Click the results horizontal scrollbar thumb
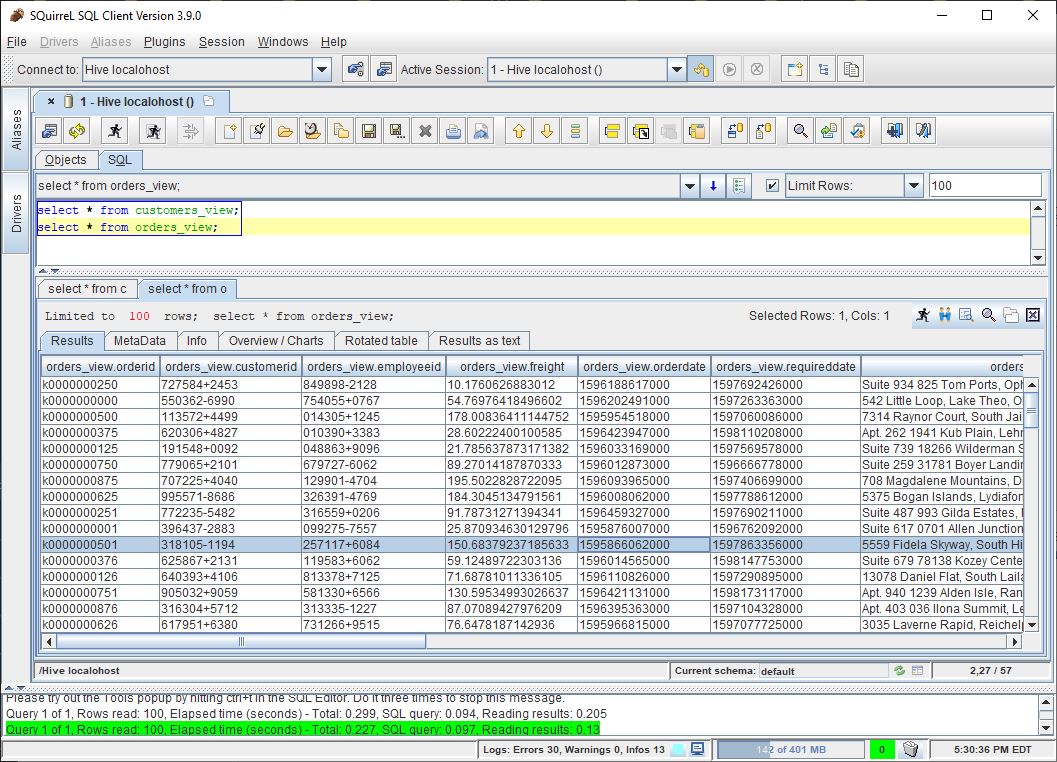This screenshot has width=1057, height=762. tap(241, 641)
